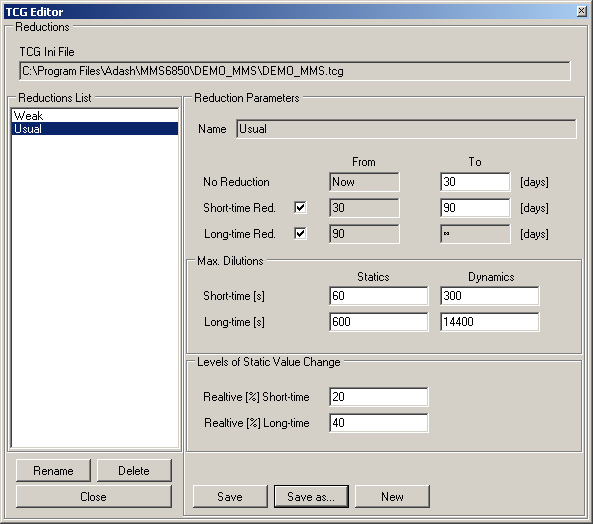The width and height of the screenshot is (593, 524).
Task: Click the Rename button
Action: pos(53,471)
